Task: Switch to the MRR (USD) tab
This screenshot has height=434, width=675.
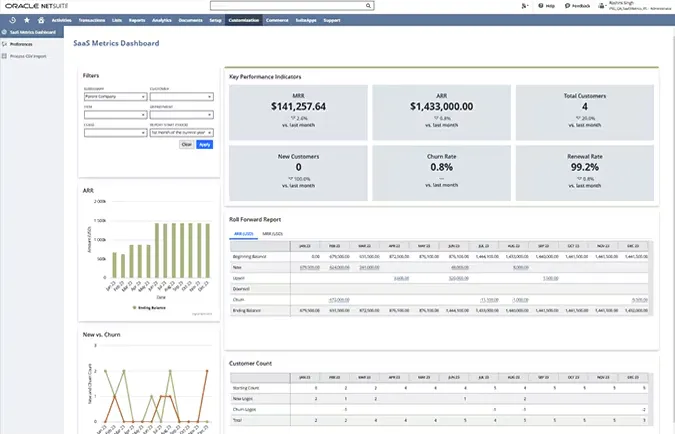Action: click(x=272, y=233)
